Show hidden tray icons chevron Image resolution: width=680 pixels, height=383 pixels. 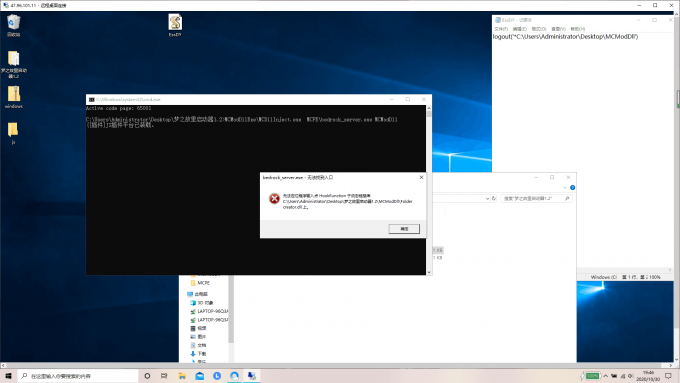tap(605, 376)
